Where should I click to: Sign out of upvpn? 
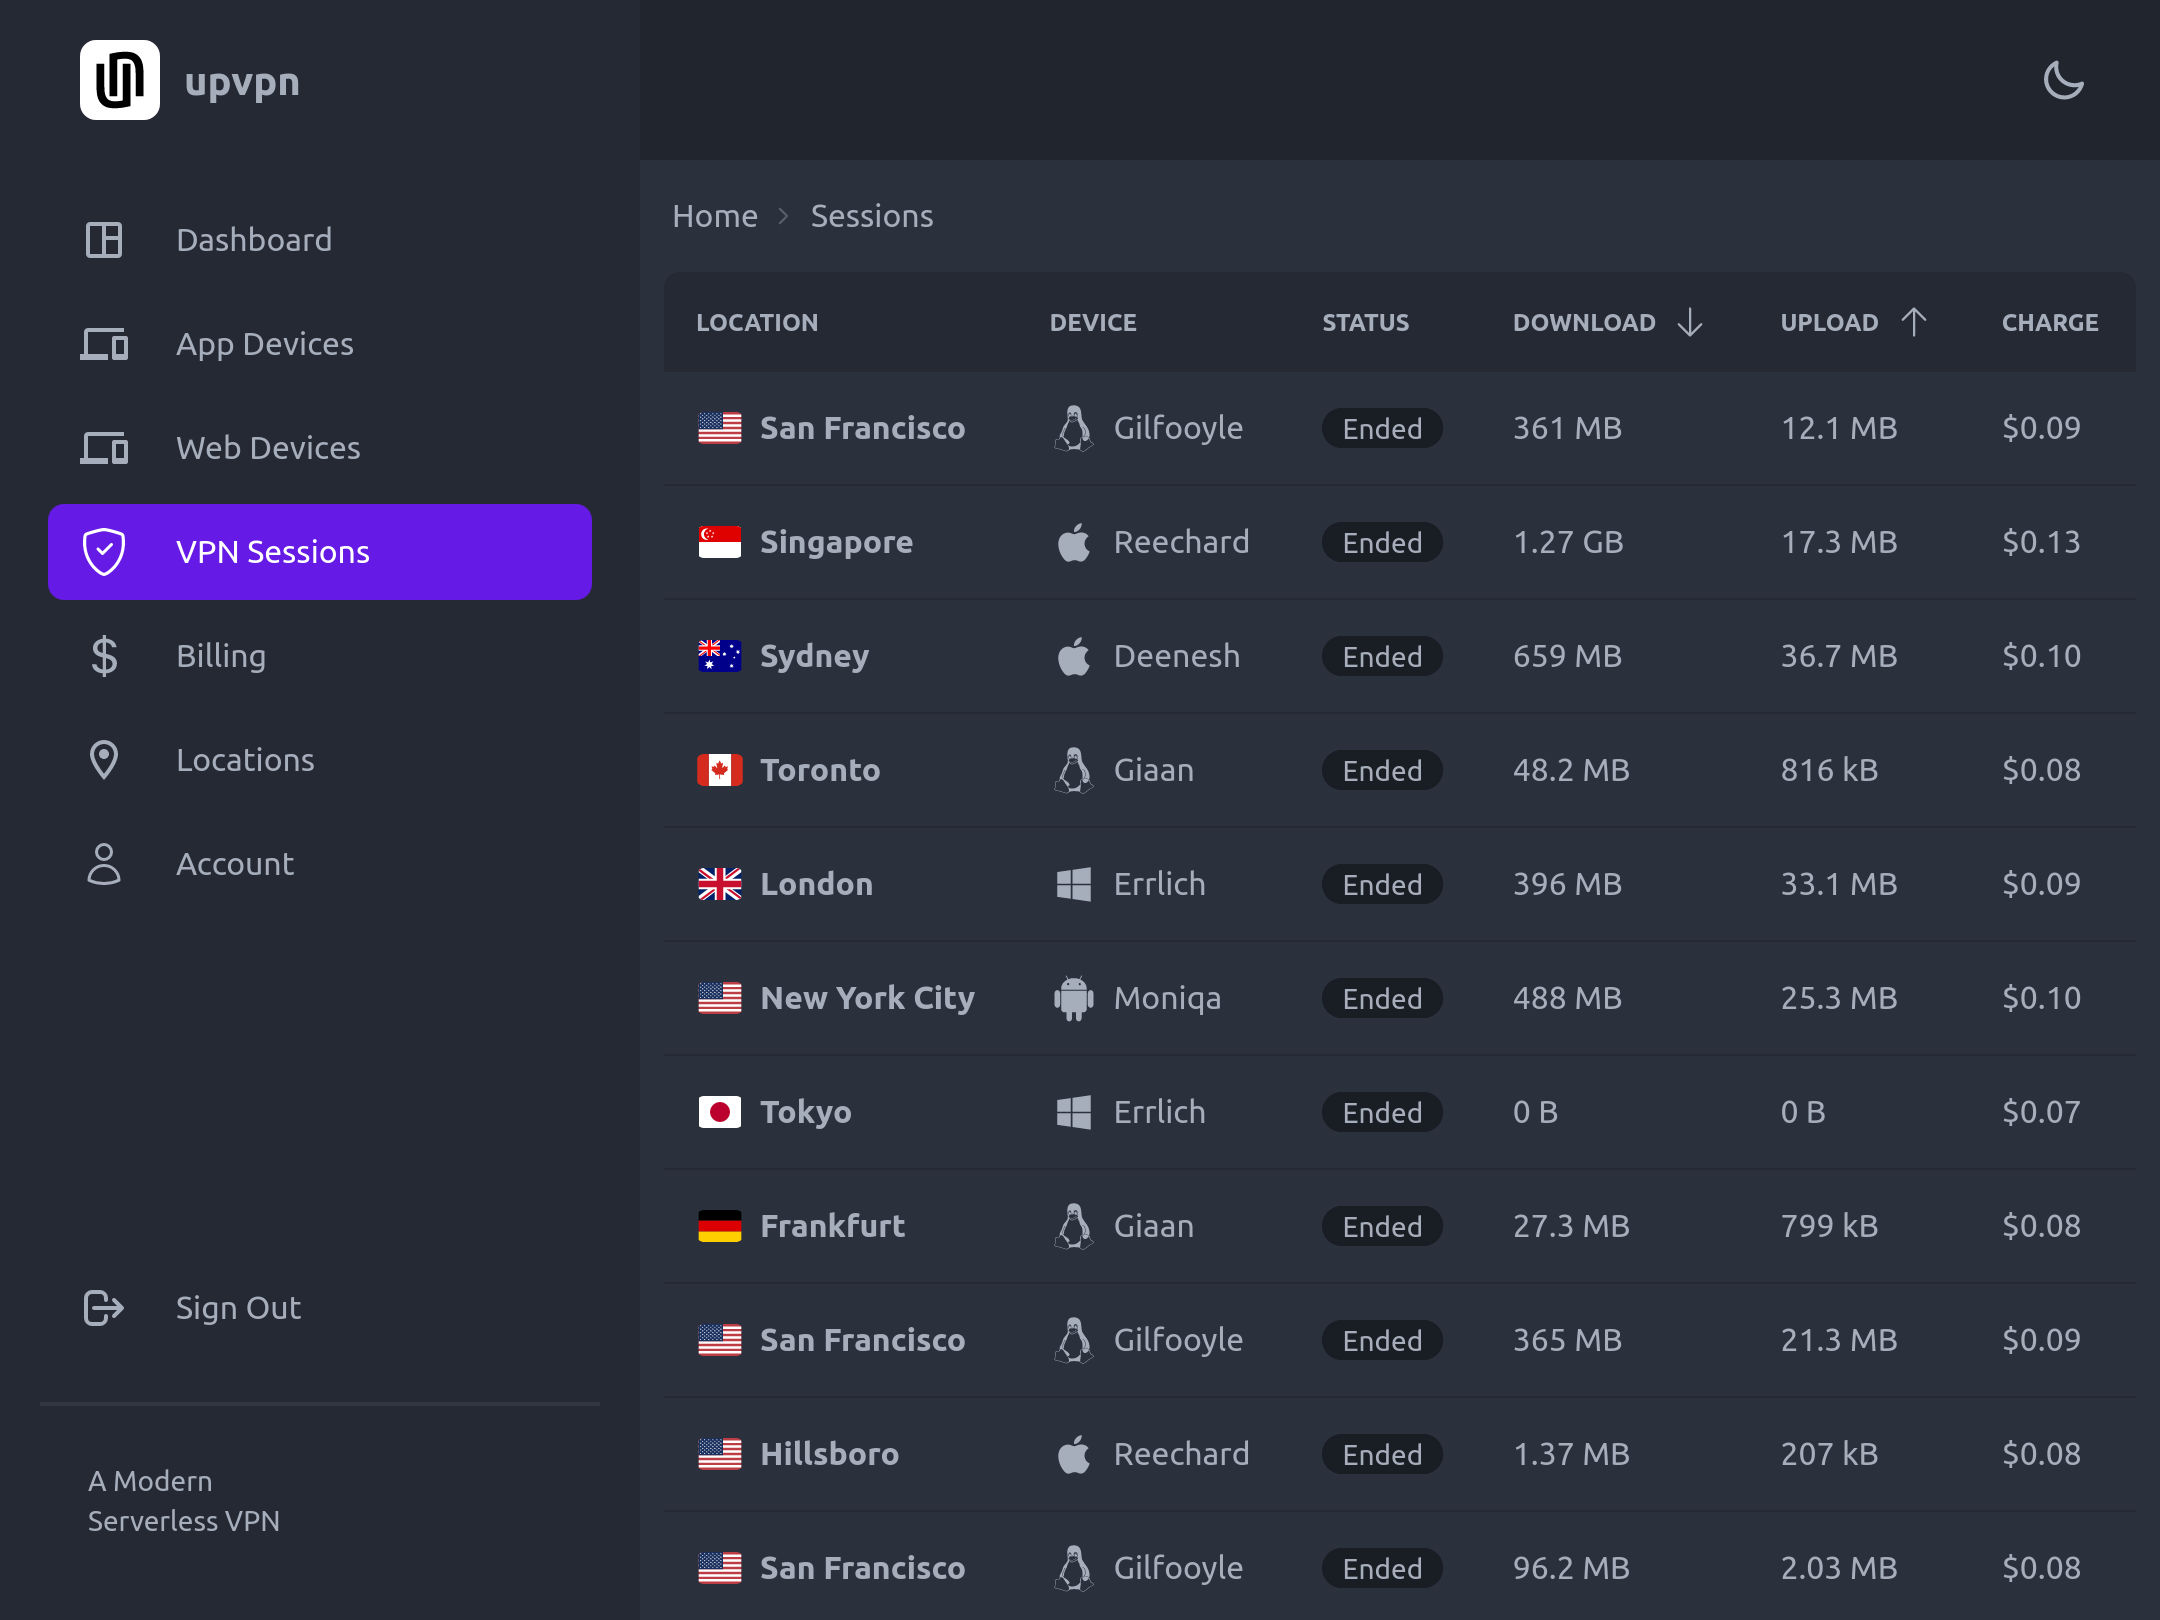tap(238, 1307)
